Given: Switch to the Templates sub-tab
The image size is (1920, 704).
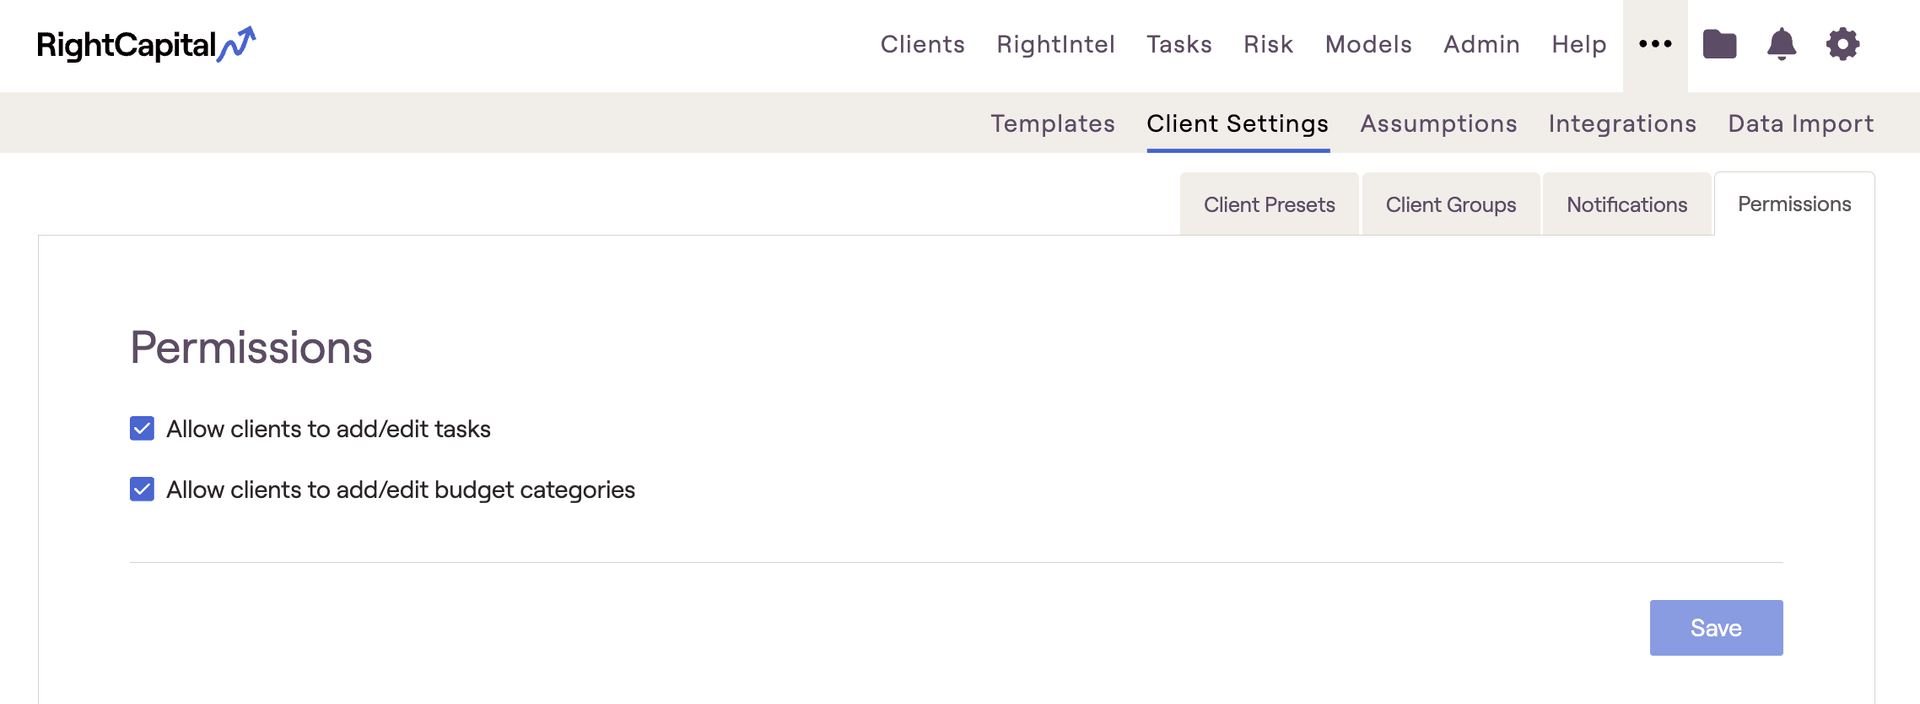Looking at the screenshot, I should click(x=1052, y=123).
